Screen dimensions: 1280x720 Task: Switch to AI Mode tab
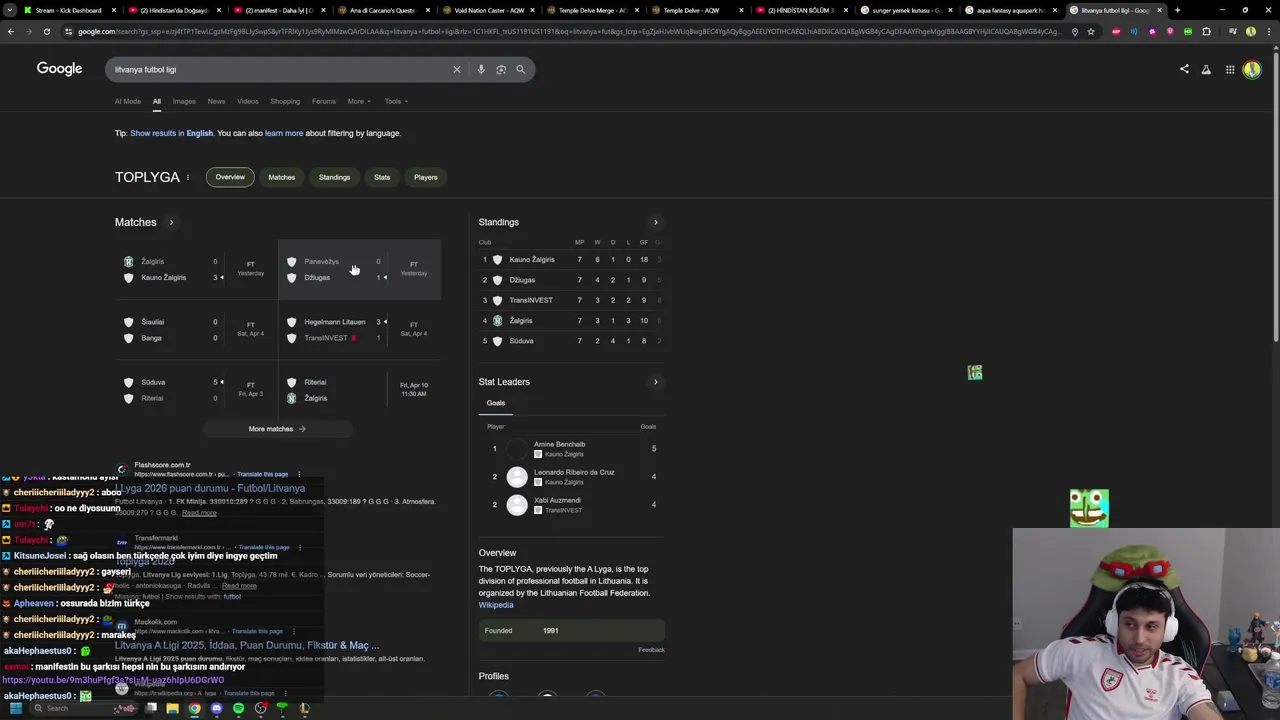(128, 101)
